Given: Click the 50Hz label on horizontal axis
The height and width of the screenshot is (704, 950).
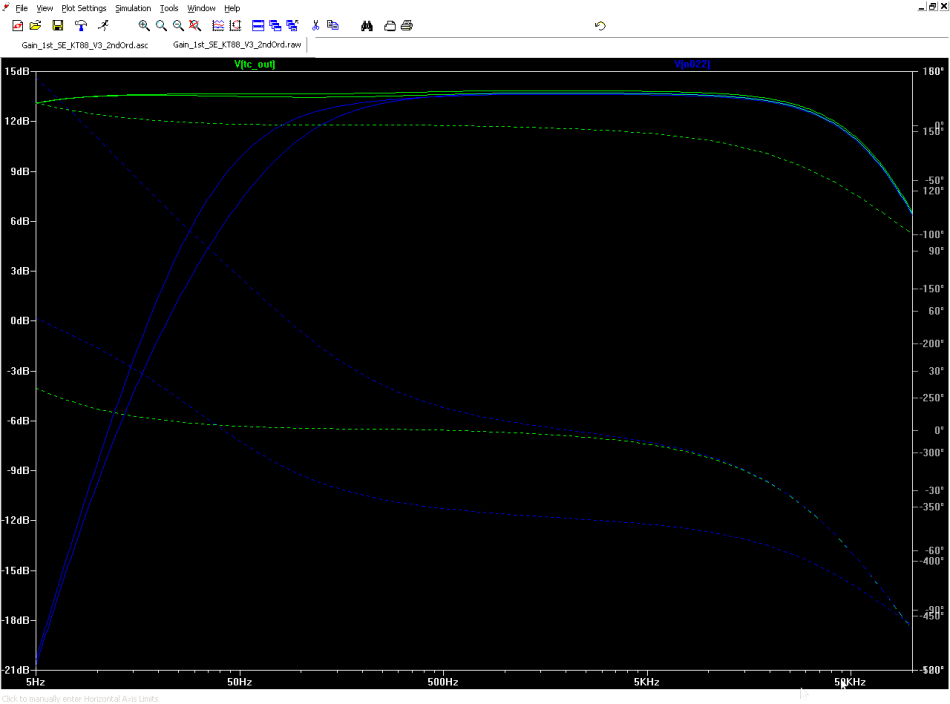Looking at the screenshot, I should click(x=239, y=682).
